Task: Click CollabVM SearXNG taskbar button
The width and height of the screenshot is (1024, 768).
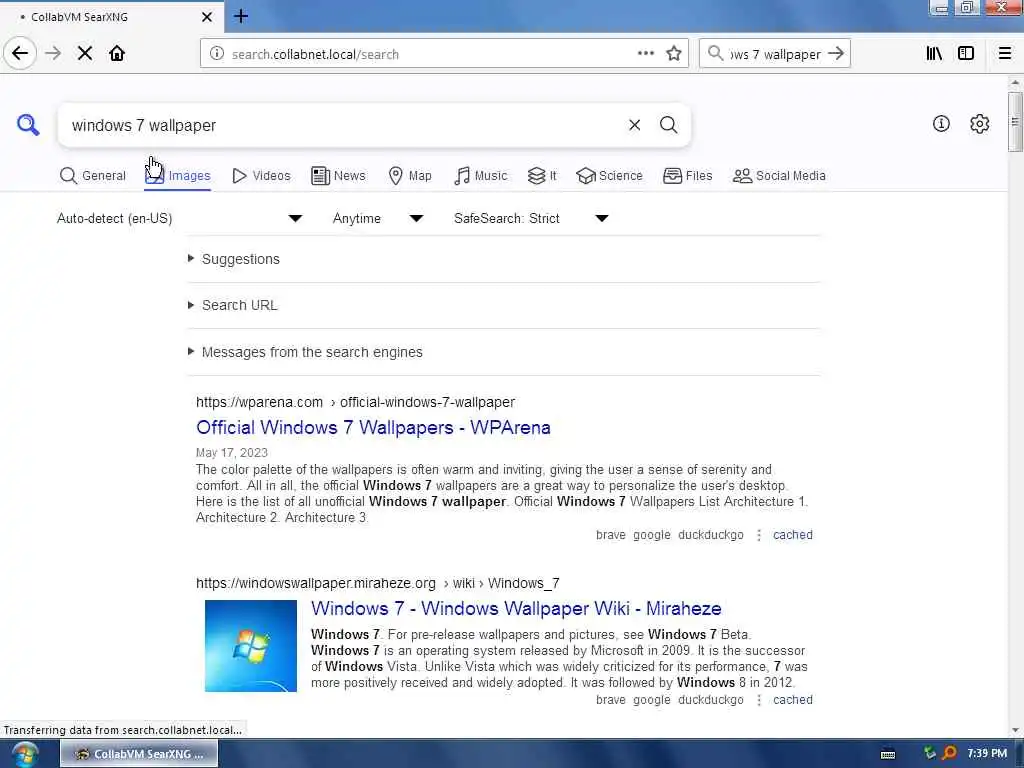Action: (139, 754)
